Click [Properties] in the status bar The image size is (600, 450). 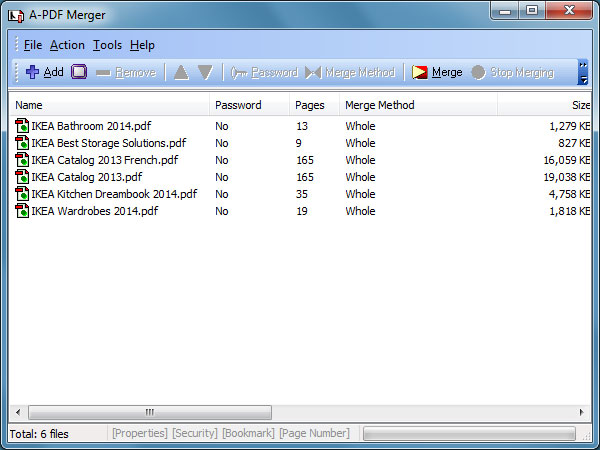pyautogui.click(x=140, y=434)
